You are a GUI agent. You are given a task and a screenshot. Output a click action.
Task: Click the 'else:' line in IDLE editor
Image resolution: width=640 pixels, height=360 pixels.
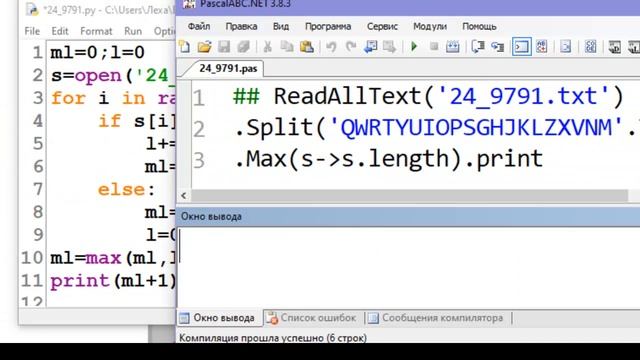tap(127, 190)
